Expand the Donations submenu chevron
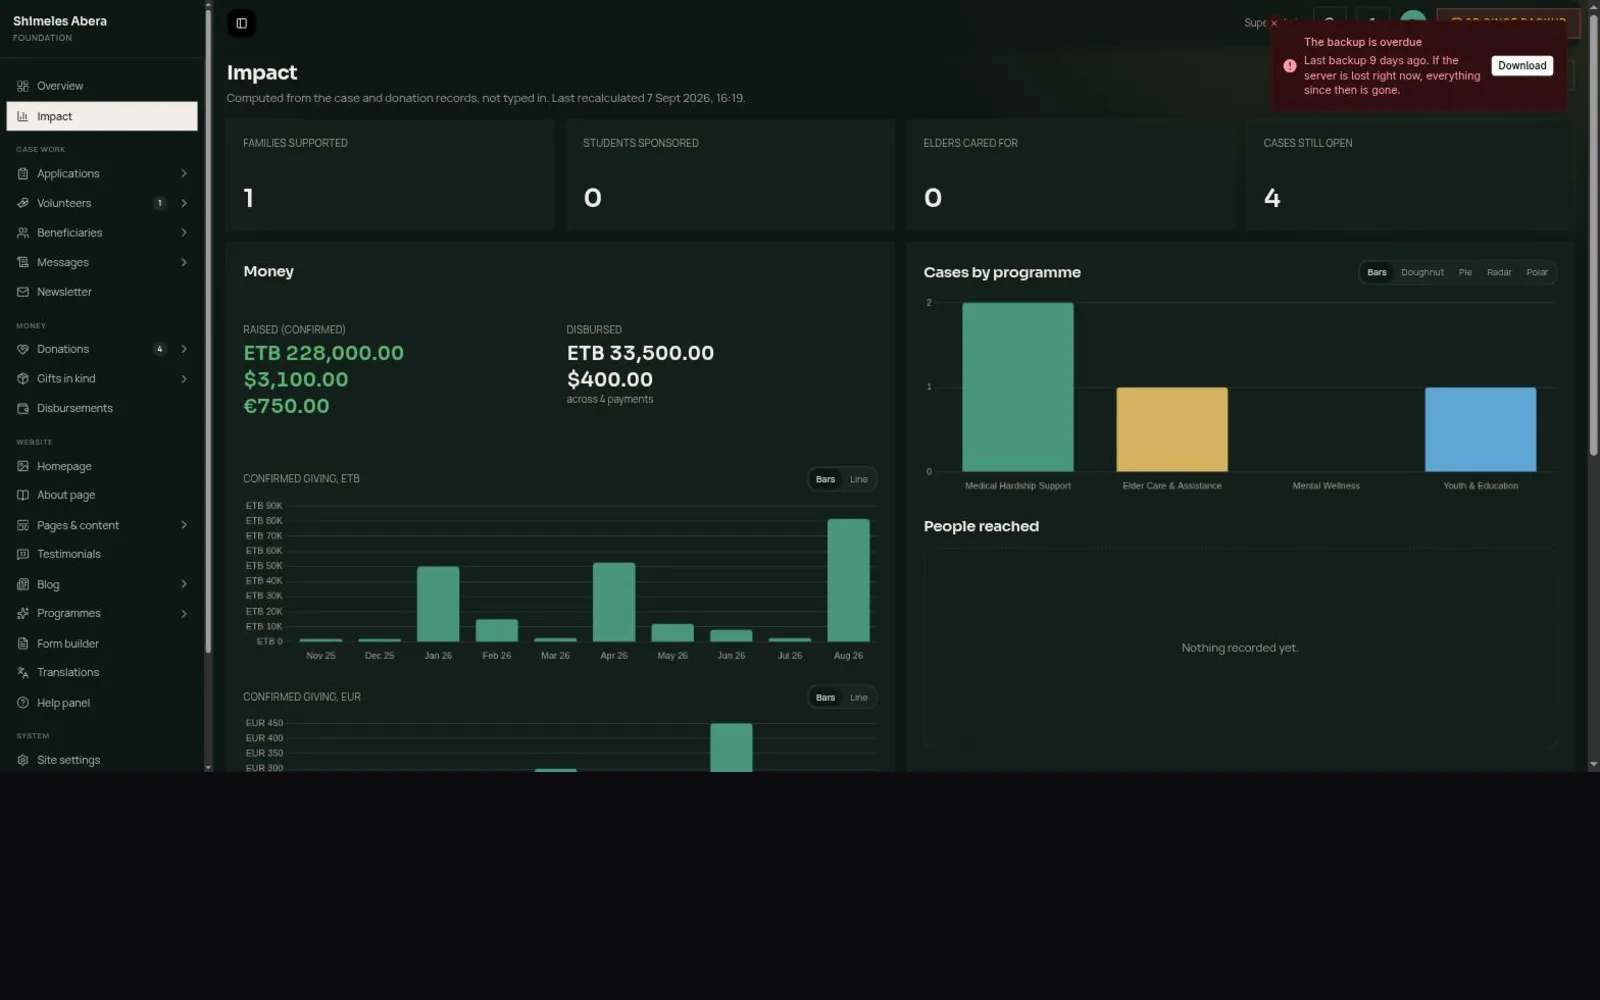The height and width of the screenshot is (1000, 1600). point(184,349)
